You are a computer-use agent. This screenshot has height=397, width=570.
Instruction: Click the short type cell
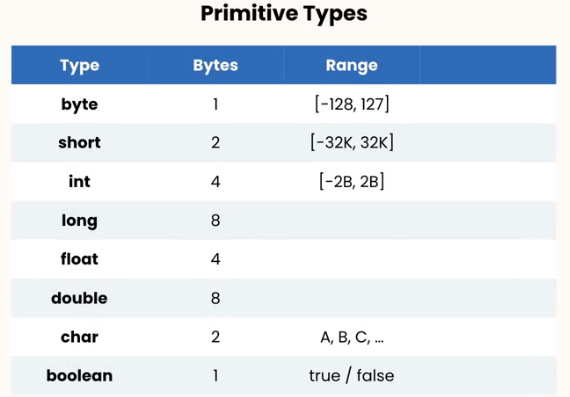click(80, 143)
